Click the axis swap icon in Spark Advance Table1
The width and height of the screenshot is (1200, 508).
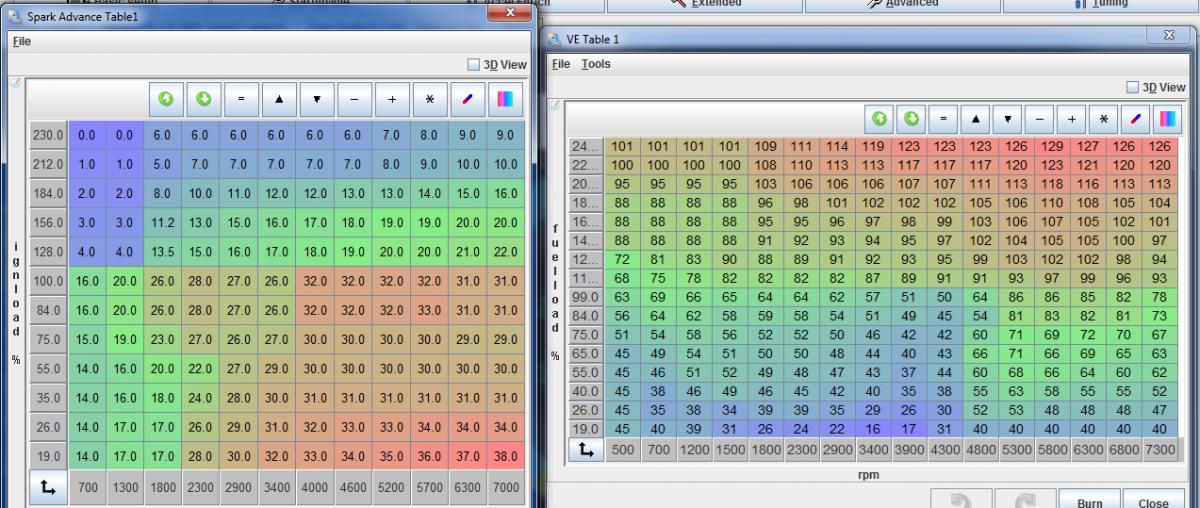(47, 490)
